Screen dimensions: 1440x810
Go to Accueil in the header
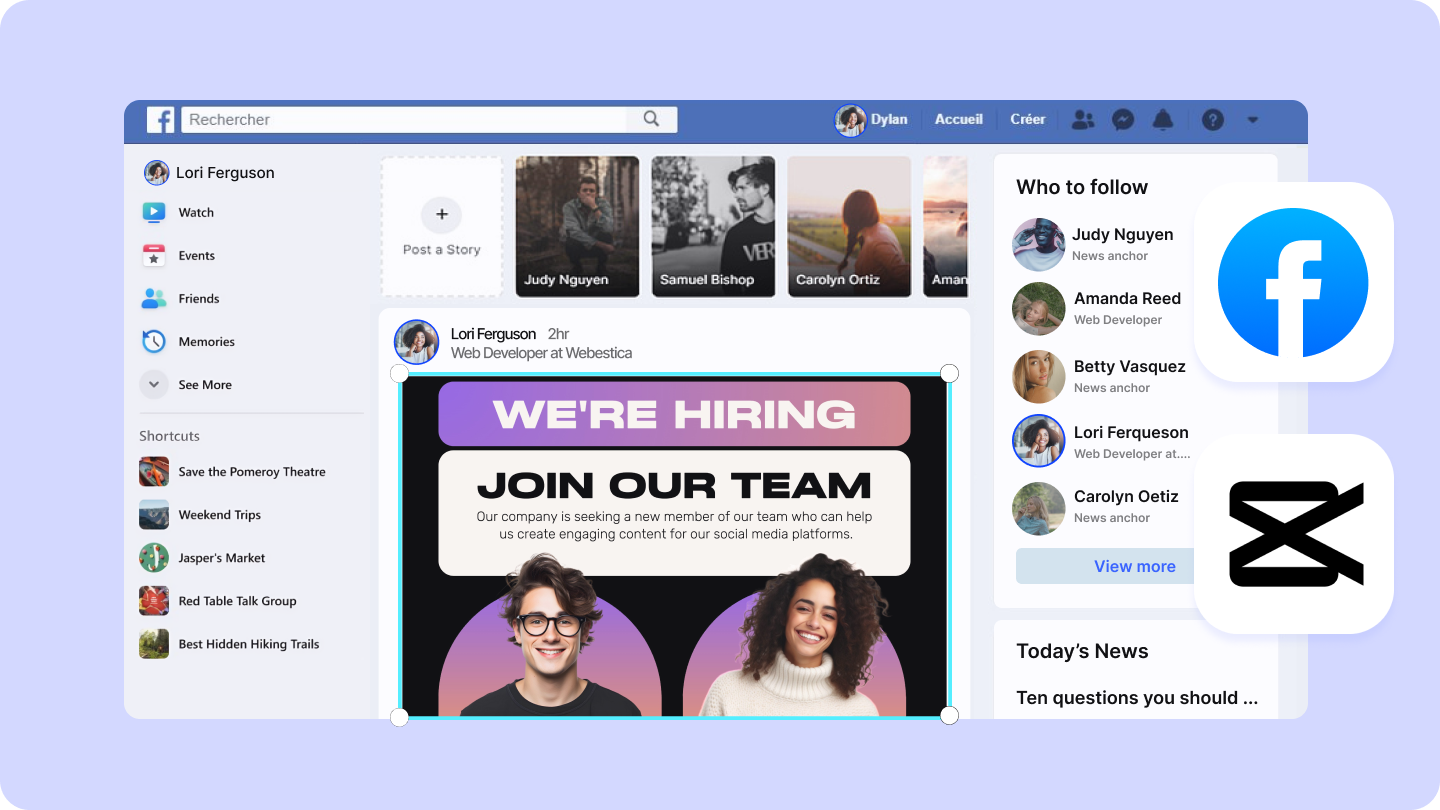point(959,119)
